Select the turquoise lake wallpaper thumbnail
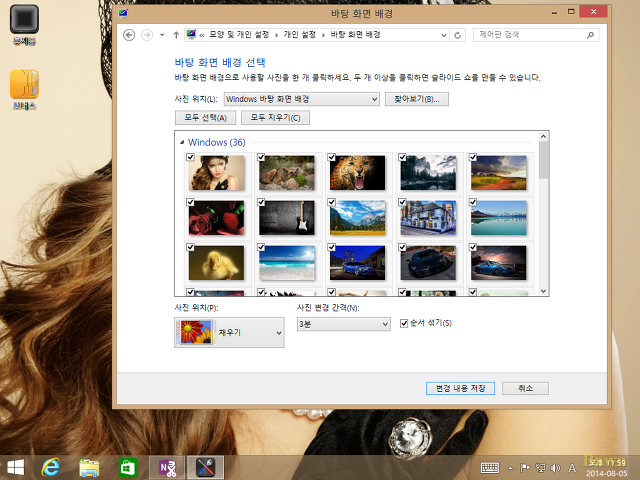The image size is (640, 480). click(499, 218)
